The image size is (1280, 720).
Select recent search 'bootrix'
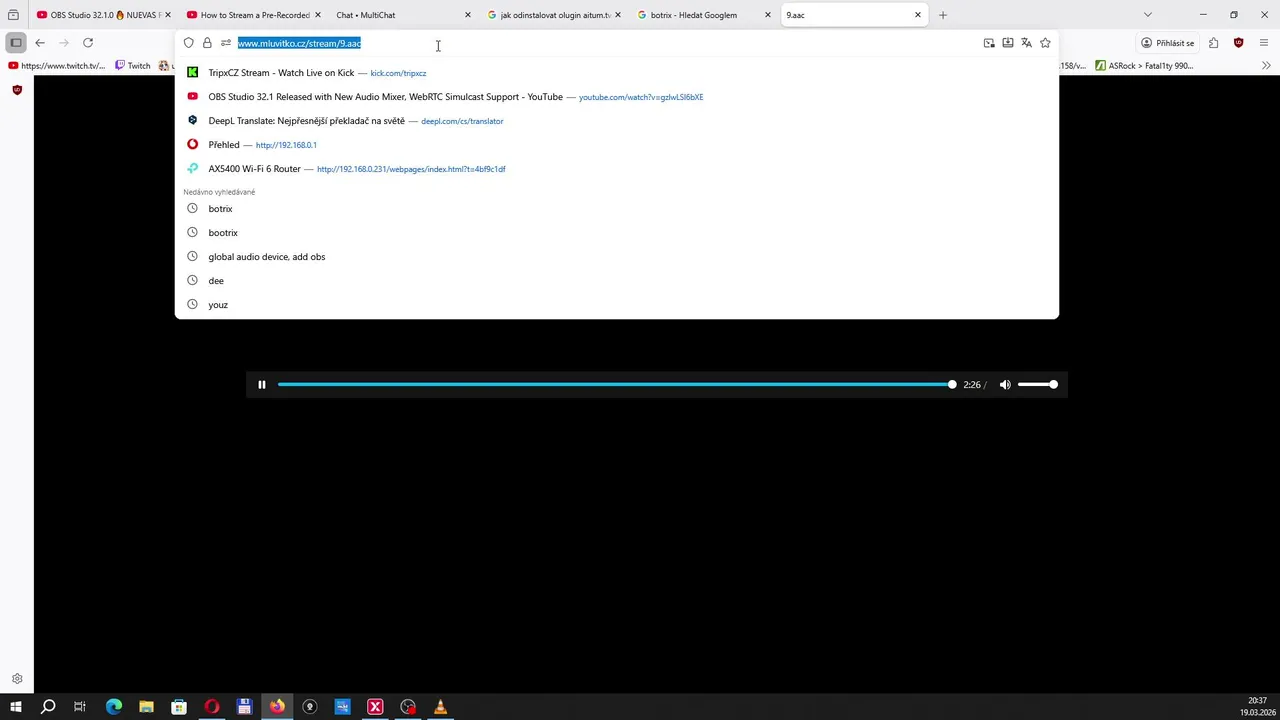(616, 233)
